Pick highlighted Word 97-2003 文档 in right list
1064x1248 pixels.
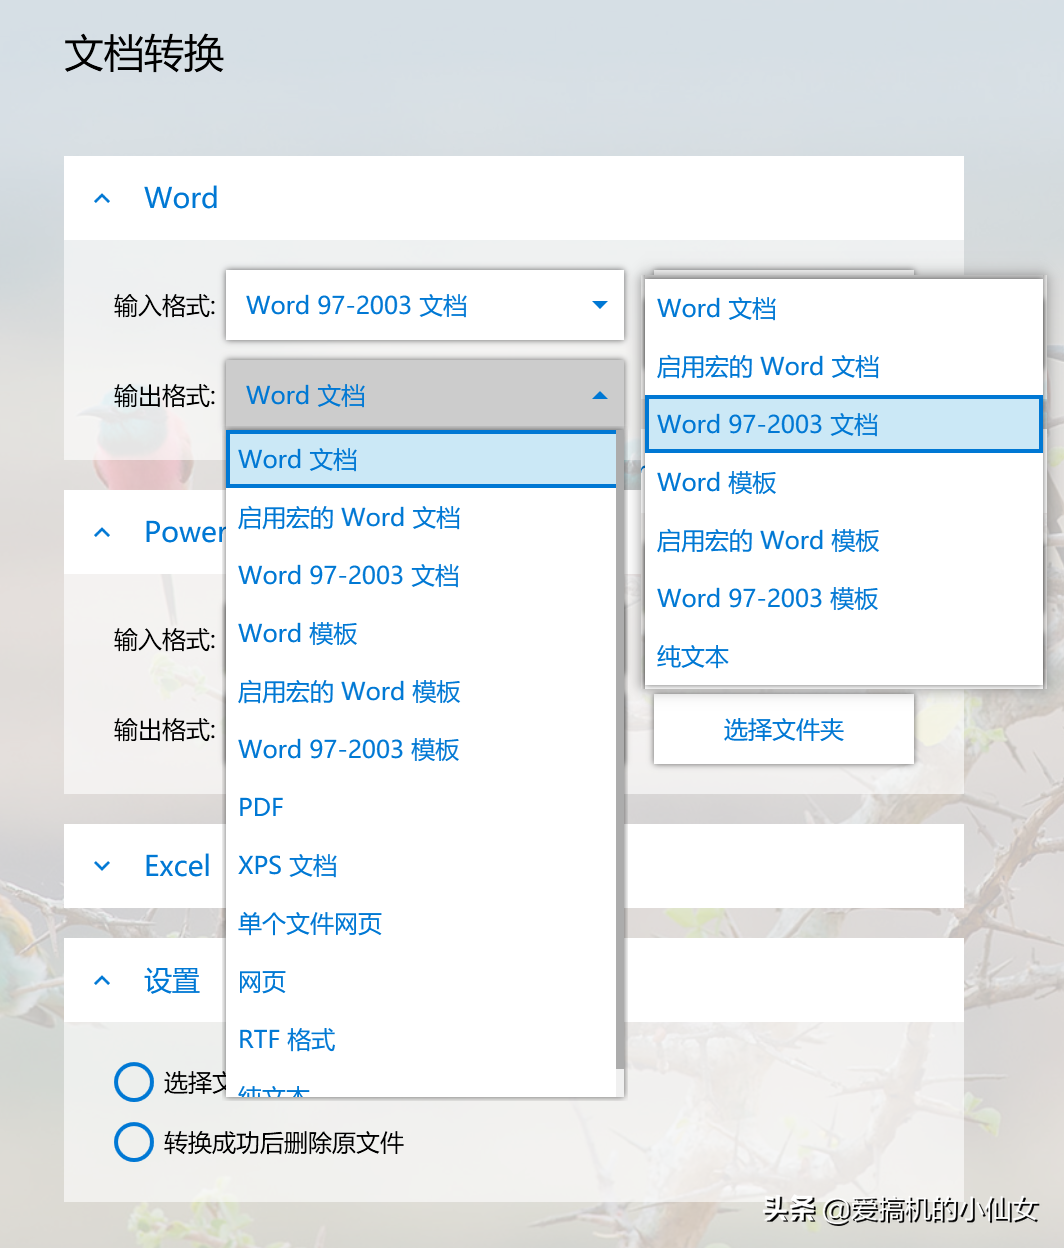point(844,424)
